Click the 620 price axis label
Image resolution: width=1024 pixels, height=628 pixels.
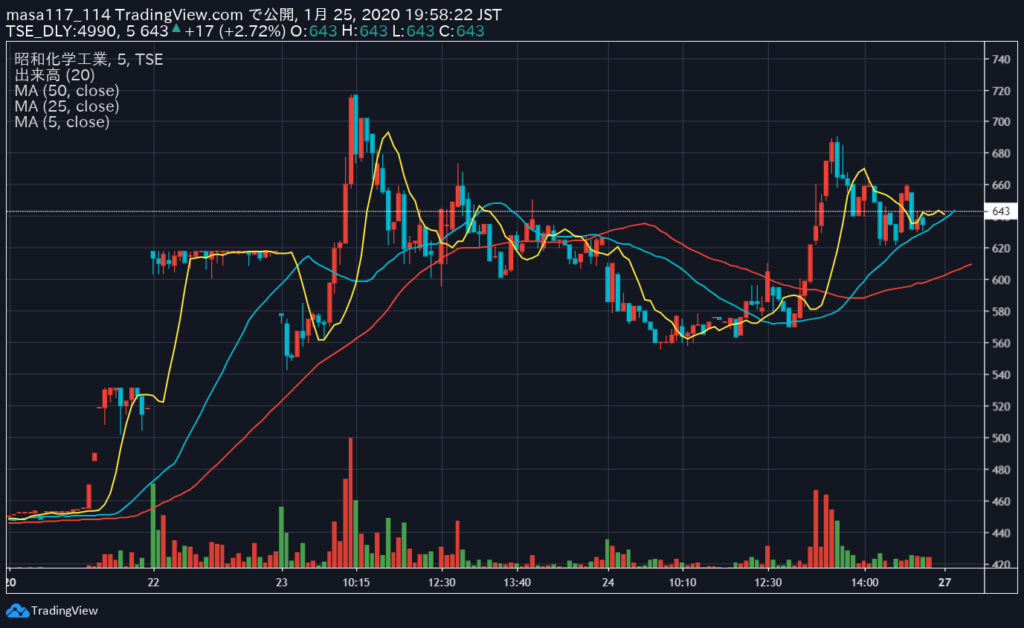[x=1000, y=248]
